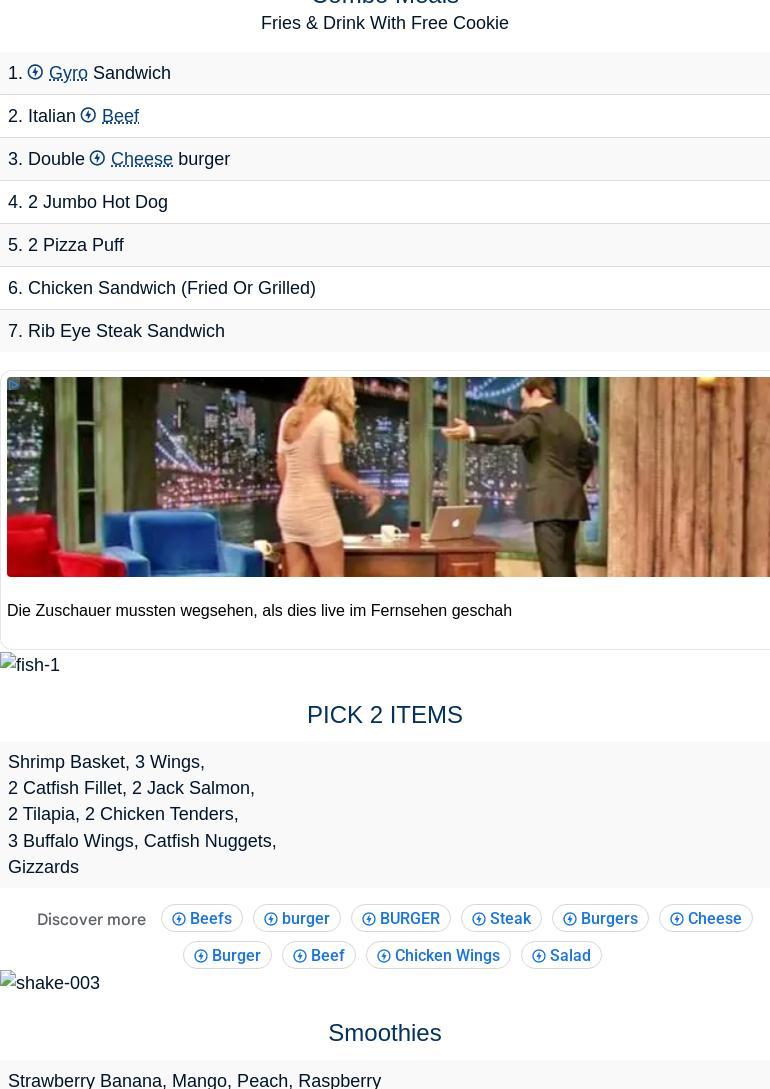
Task: Open the Beef underlined link
Action: (x=120, y=116)
